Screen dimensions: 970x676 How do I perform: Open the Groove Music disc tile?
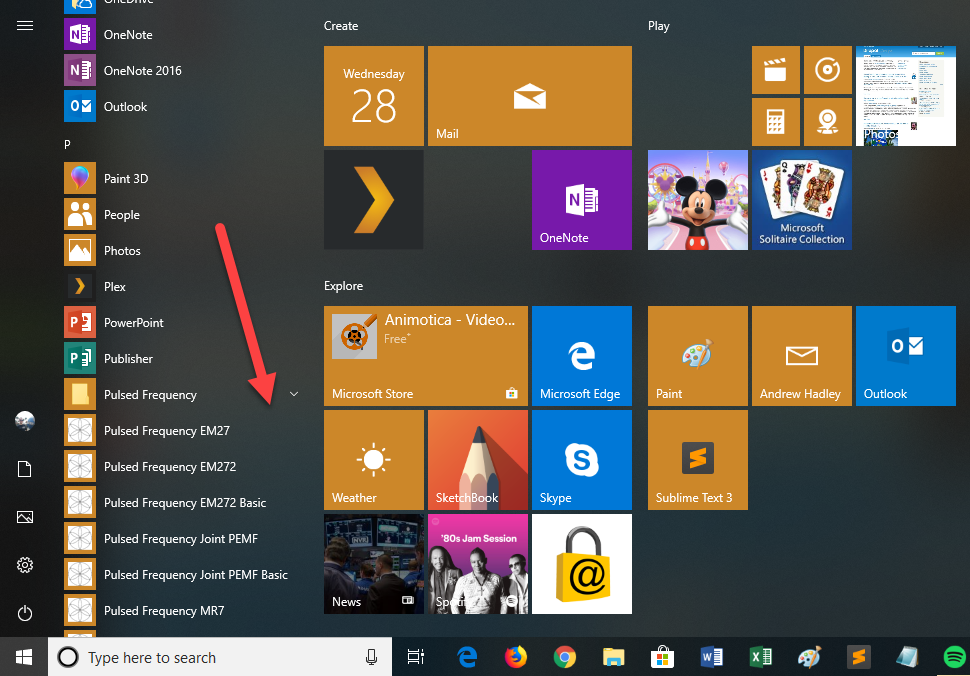828,70
